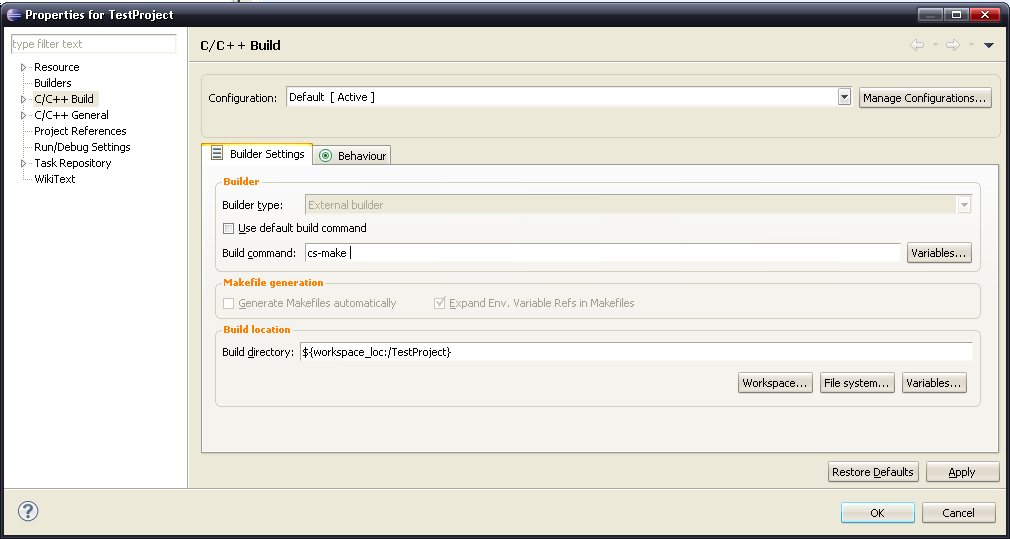Click the Apply button
Screen dimensions: 1010x539
pos(962,472)
